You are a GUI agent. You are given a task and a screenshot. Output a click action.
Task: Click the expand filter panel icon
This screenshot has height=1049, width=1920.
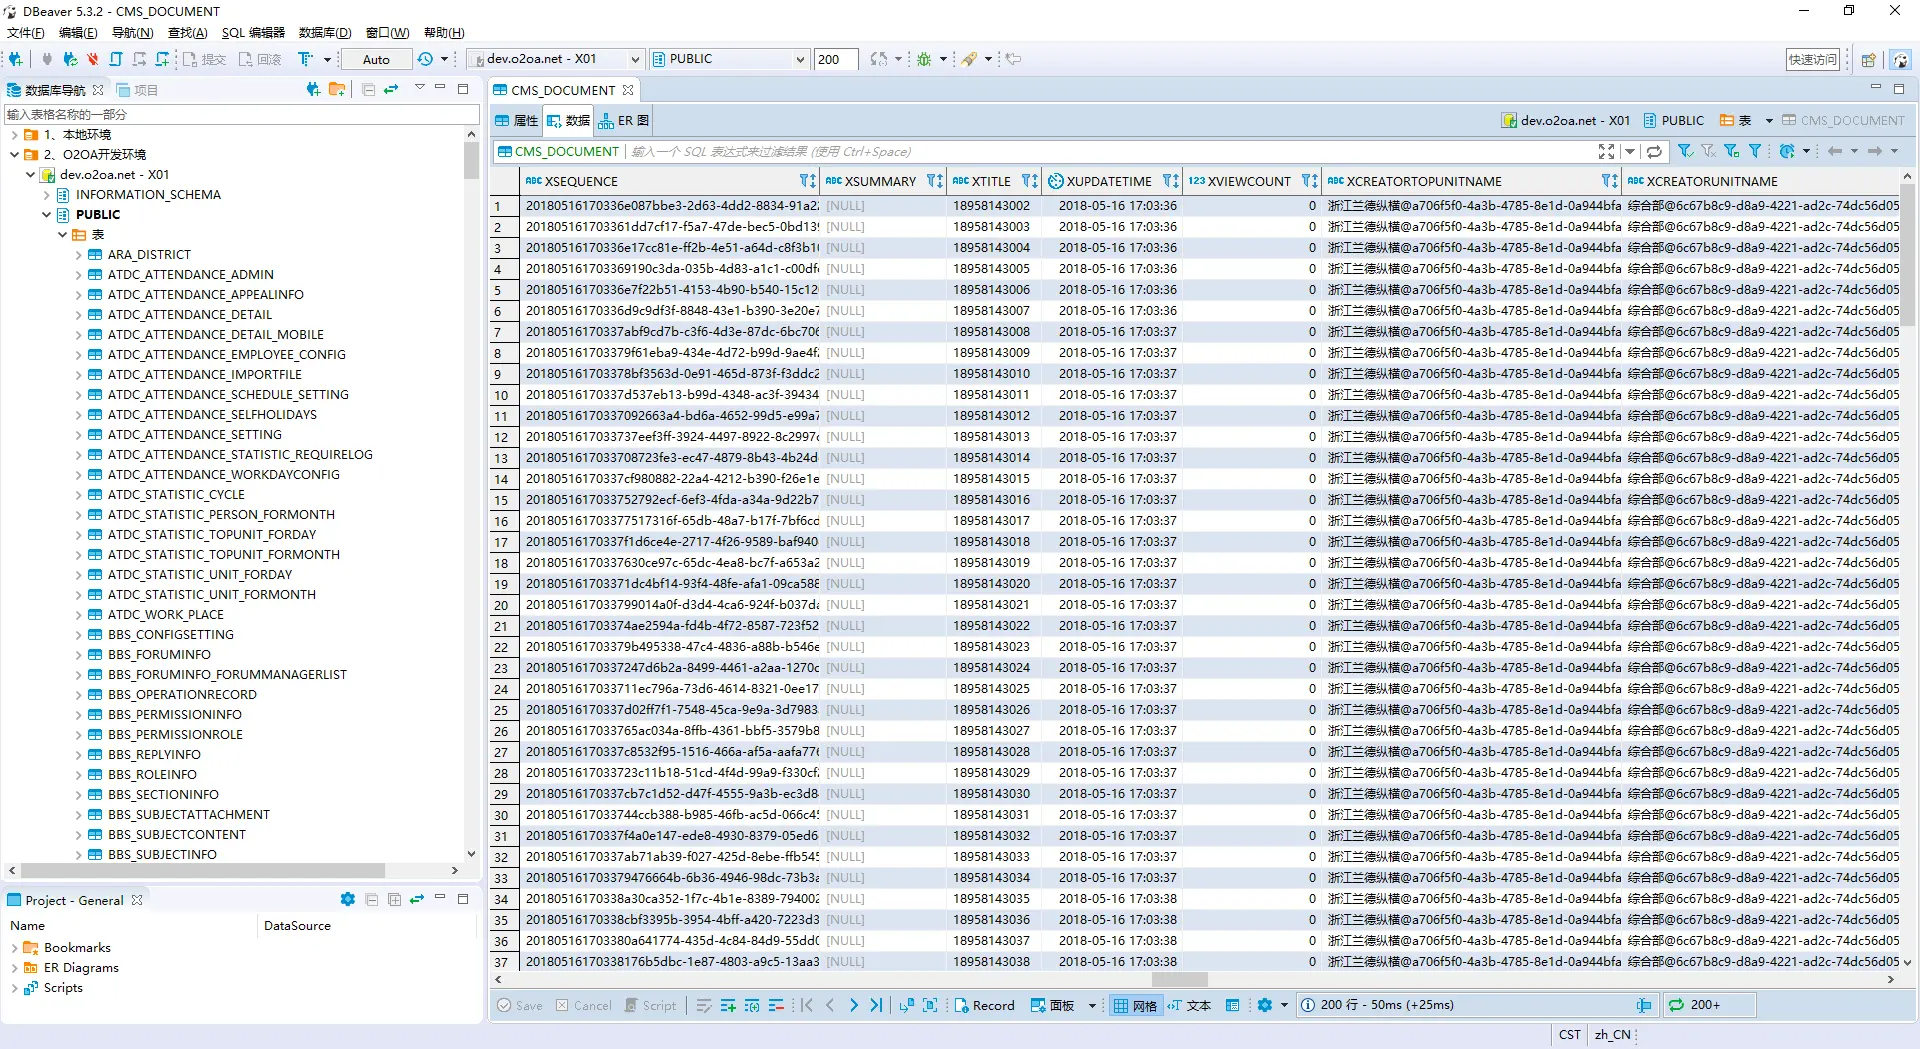(x=1606, y=151)
